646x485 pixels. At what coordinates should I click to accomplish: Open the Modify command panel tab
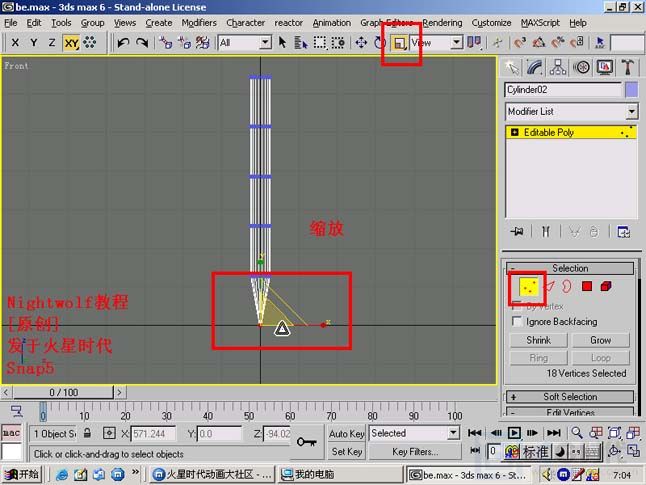click(x=534, y=68)
